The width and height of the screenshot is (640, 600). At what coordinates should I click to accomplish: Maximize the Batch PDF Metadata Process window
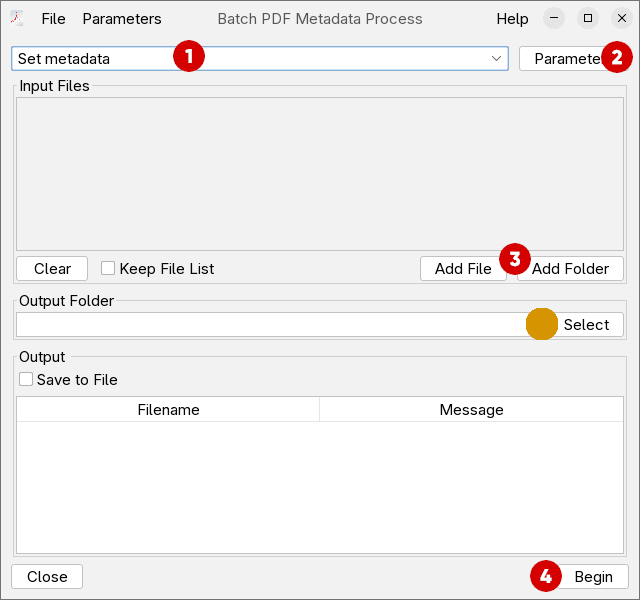tap(588, 18)
